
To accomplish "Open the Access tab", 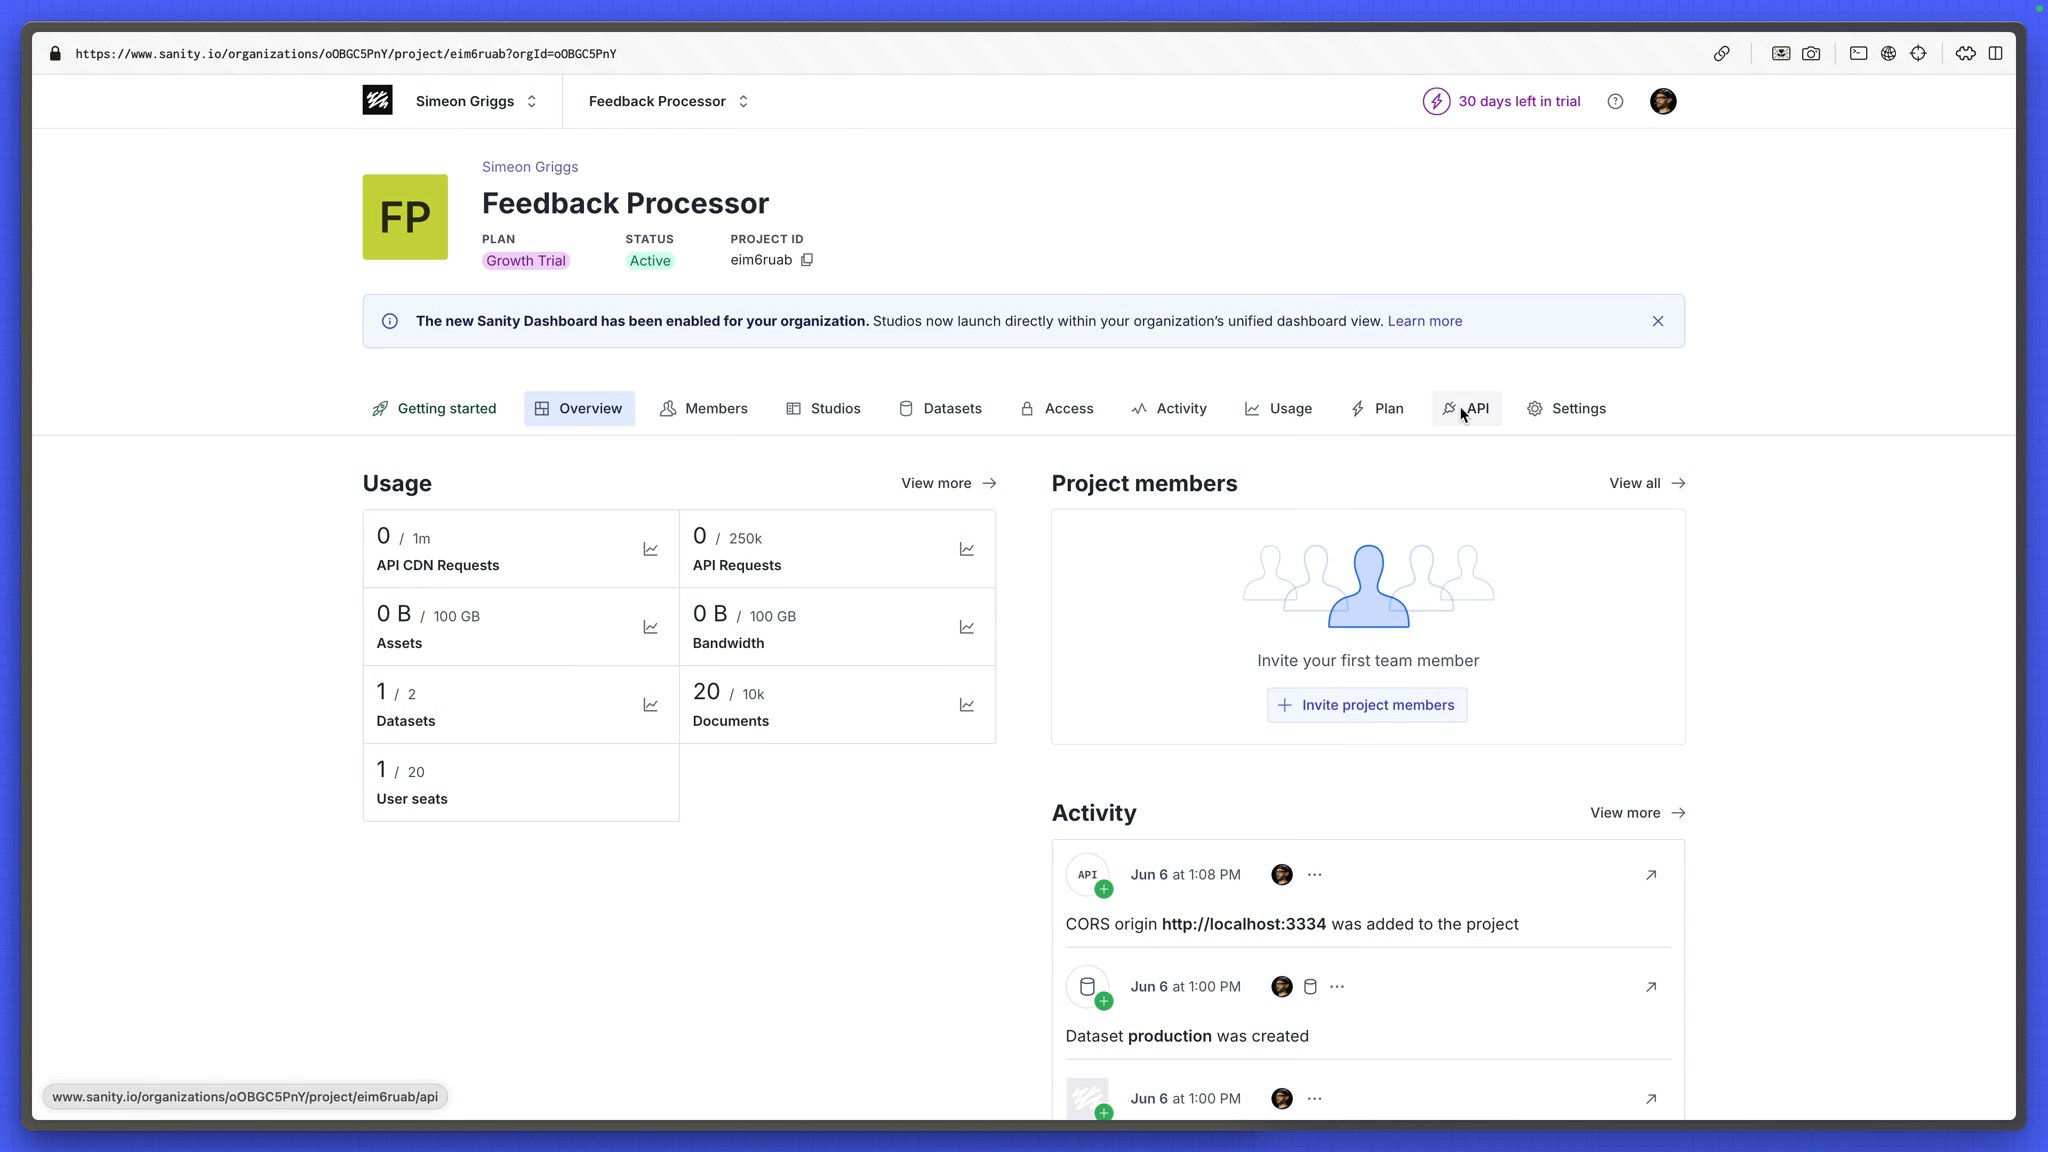I will pos(1057,409).
